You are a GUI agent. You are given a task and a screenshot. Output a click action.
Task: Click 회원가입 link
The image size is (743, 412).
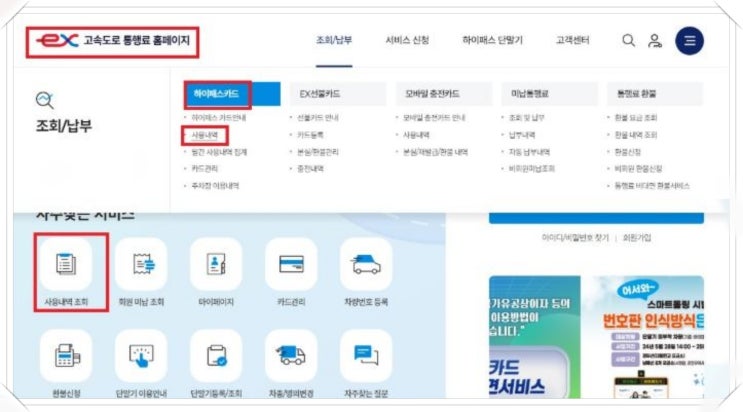(x=637, y=238)
